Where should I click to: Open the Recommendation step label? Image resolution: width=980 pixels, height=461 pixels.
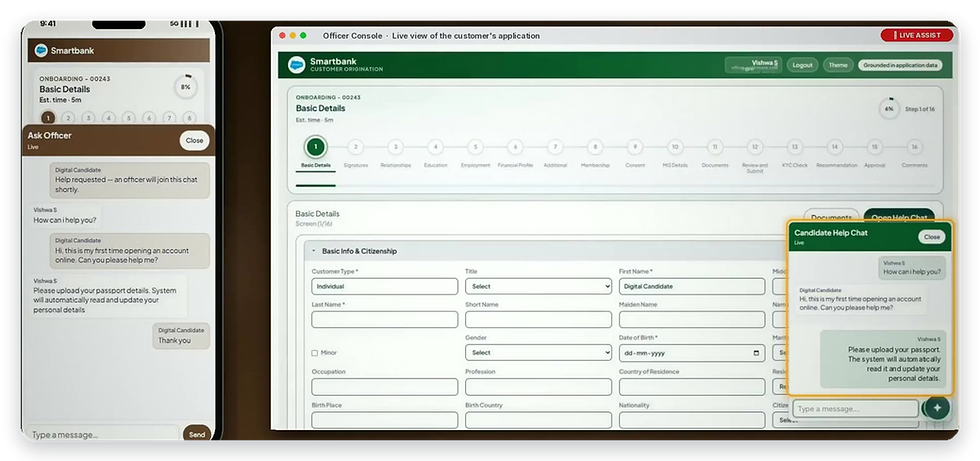coord(837,166)
